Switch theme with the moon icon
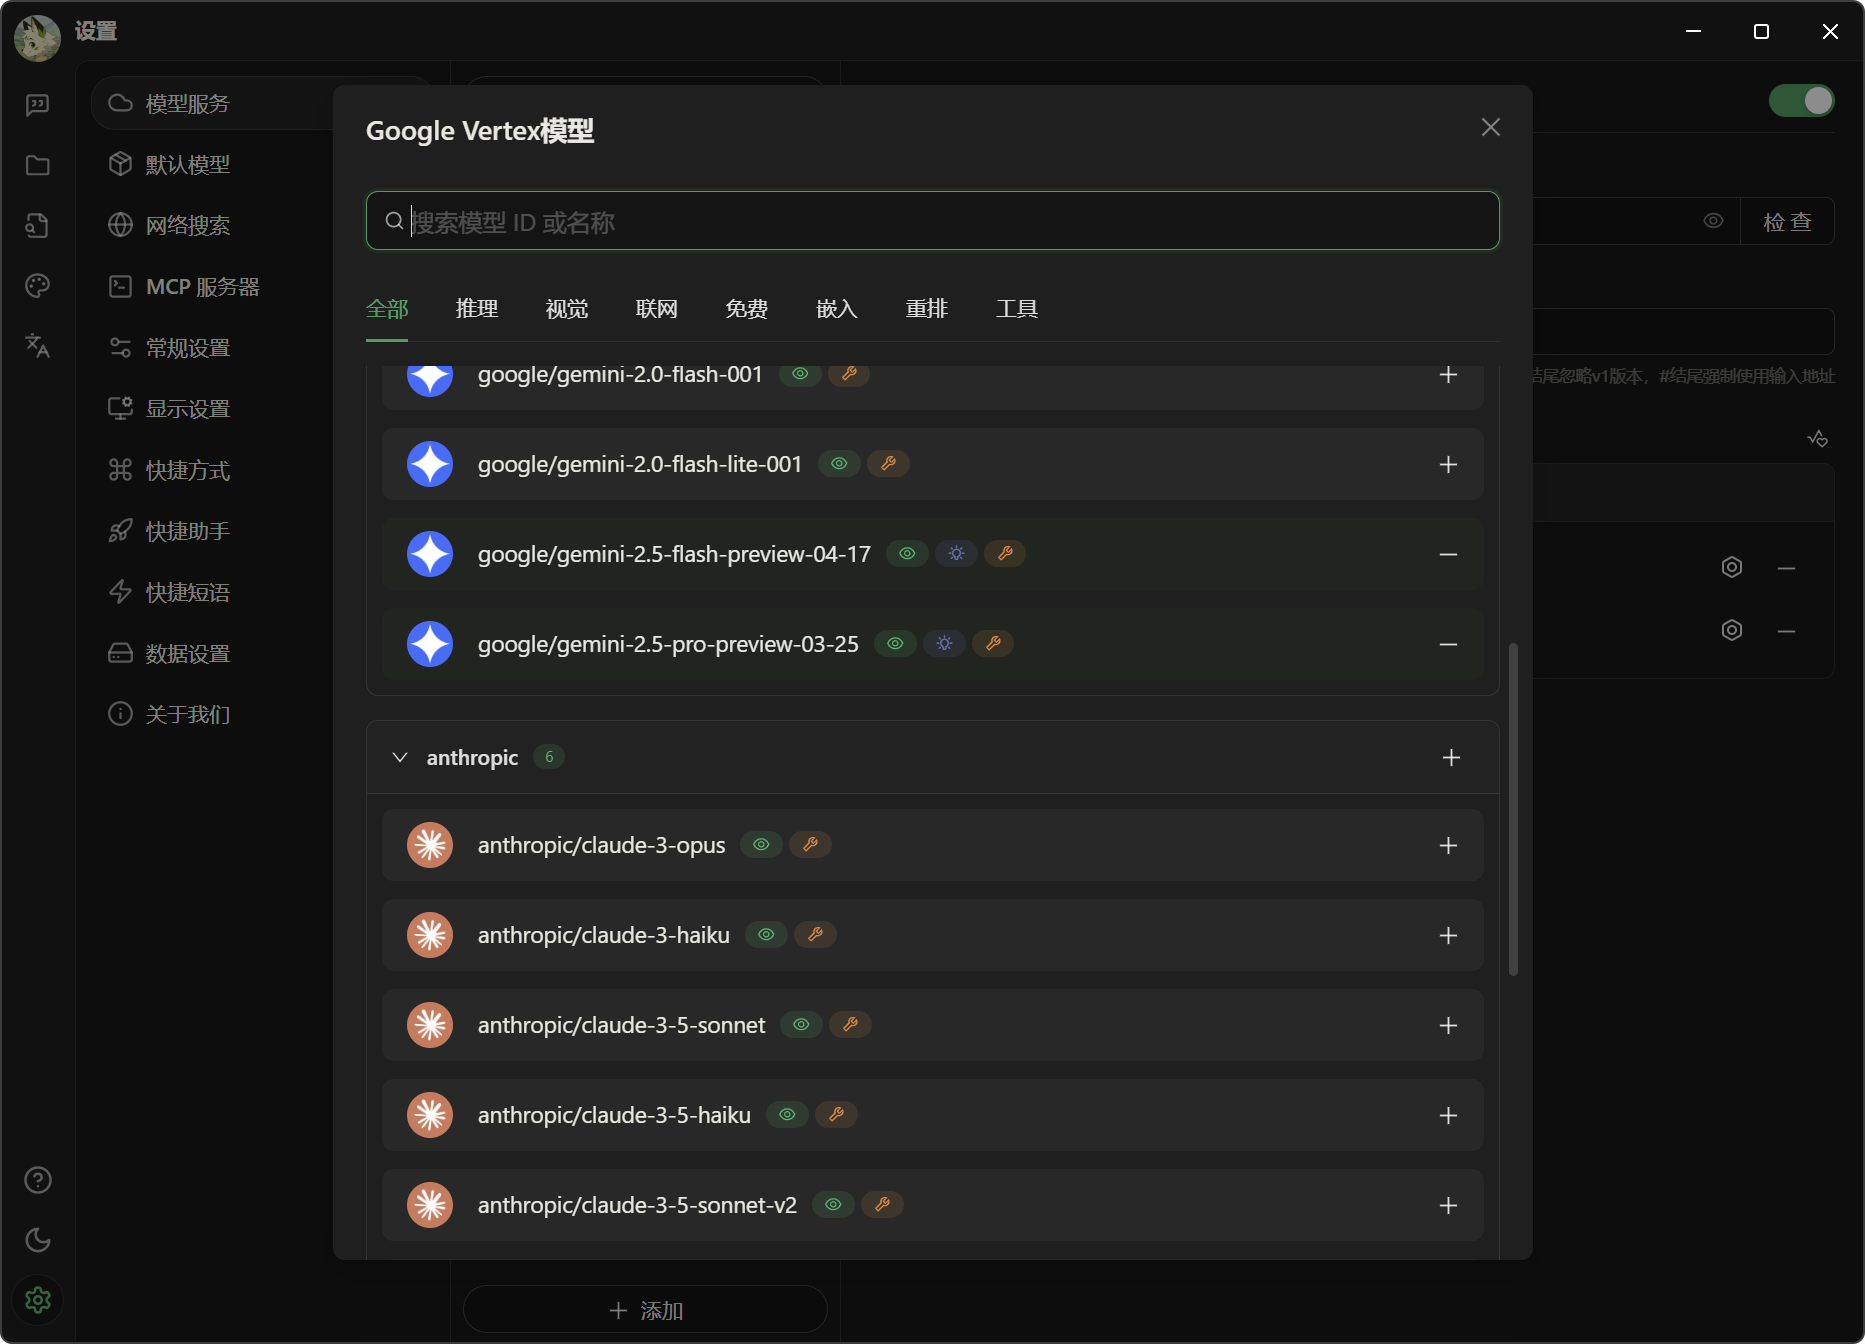 [x=38, y=1240]
